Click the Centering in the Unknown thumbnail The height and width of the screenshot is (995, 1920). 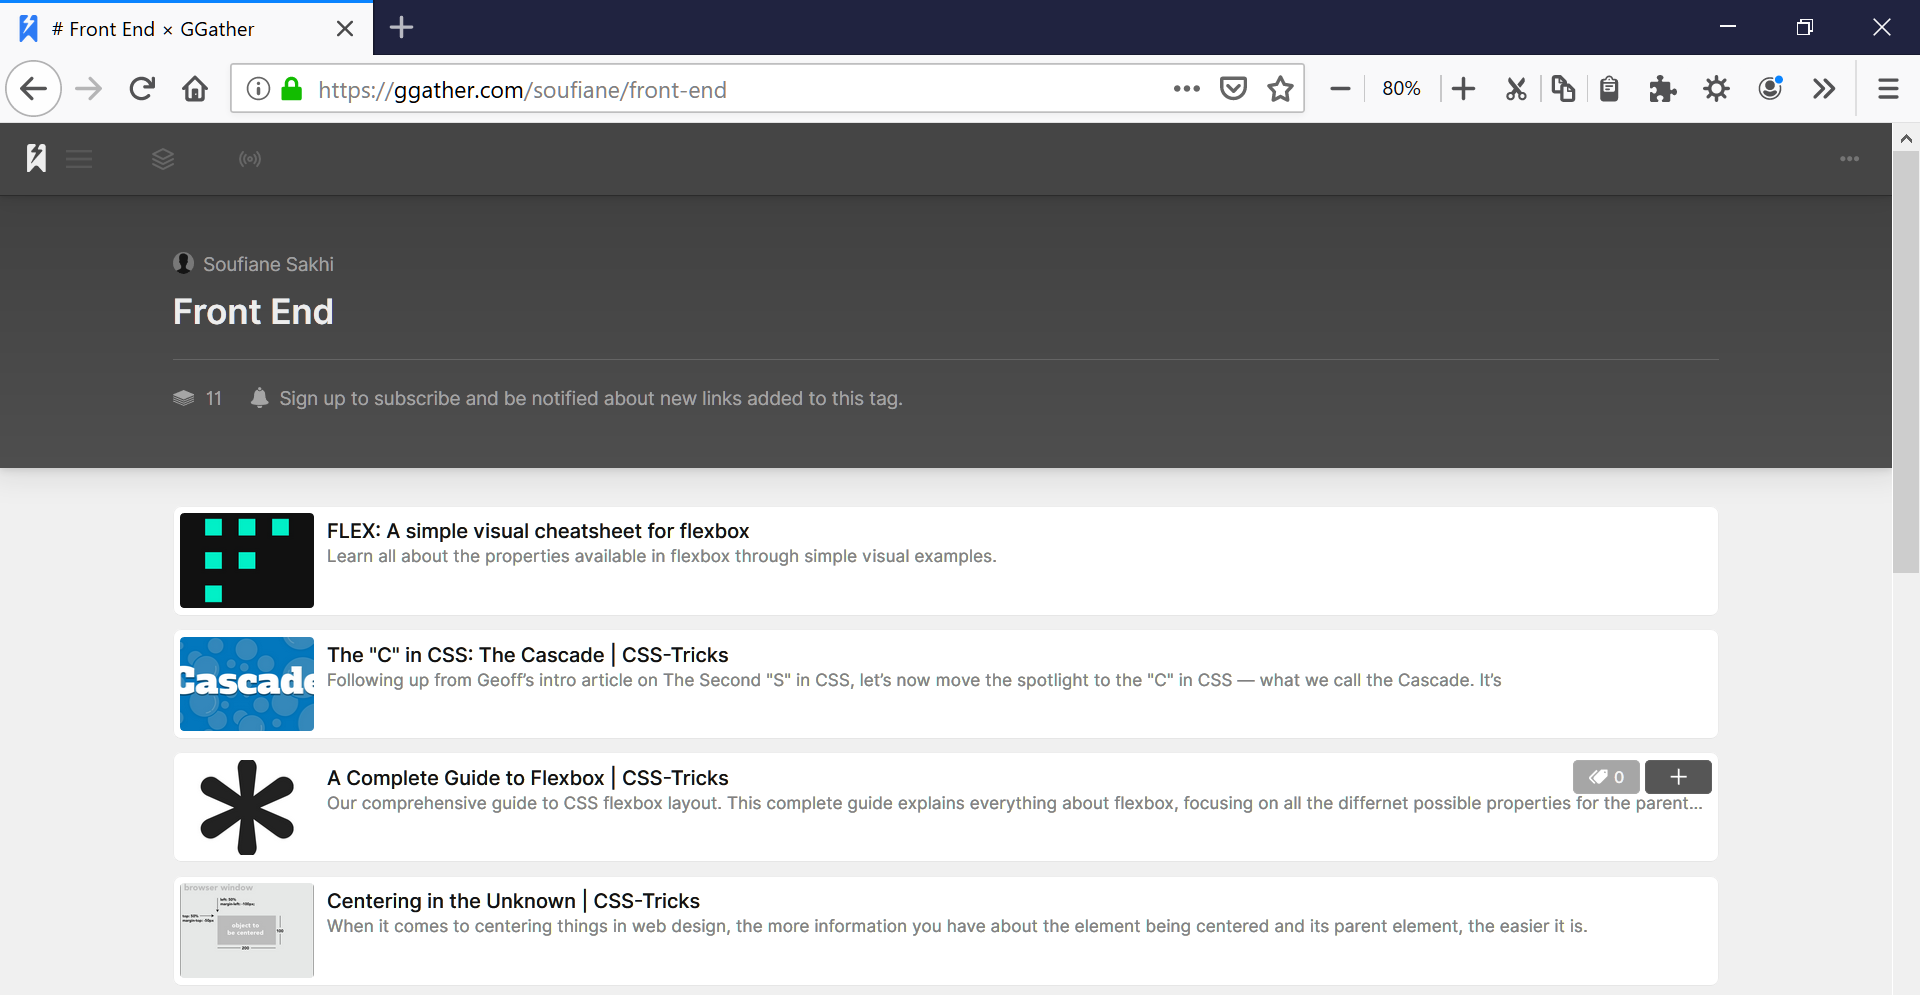tap(247, 930)
